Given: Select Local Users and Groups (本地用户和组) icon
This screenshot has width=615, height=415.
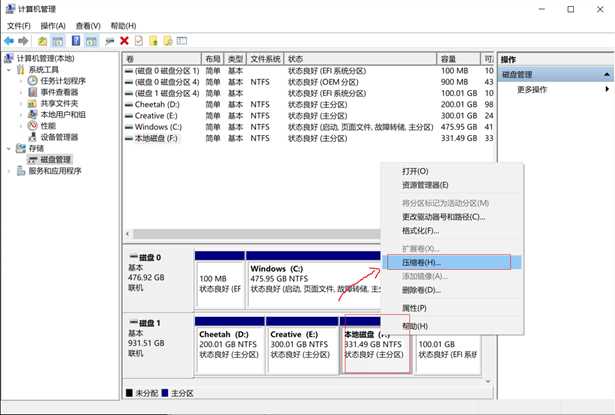Looking at the screenshot, I should point(33,115).
